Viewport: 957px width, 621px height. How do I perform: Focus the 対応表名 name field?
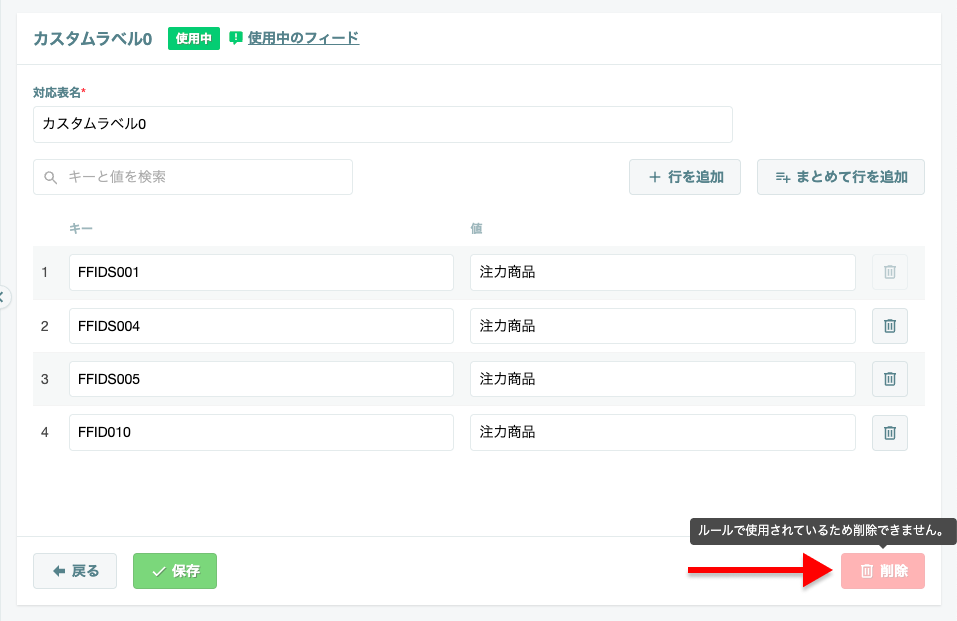click(x=383, y=125)
